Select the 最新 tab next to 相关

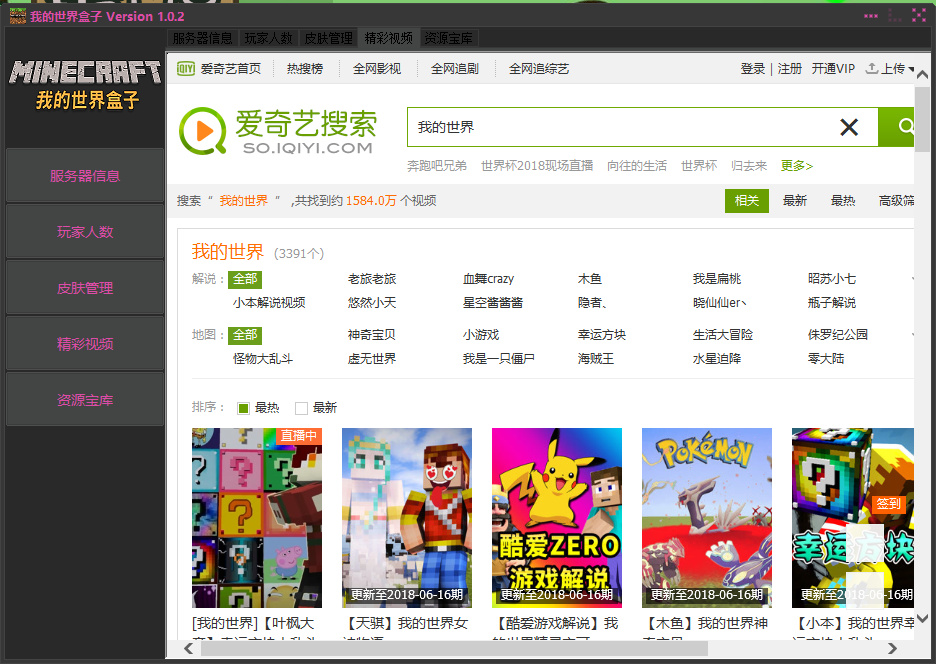795,201
